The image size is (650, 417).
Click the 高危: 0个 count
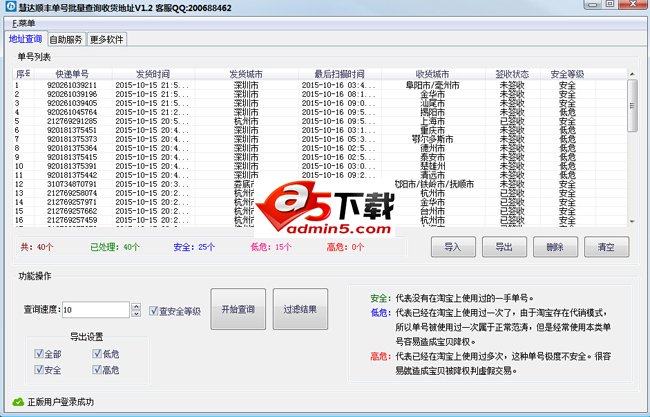[345, 247]
